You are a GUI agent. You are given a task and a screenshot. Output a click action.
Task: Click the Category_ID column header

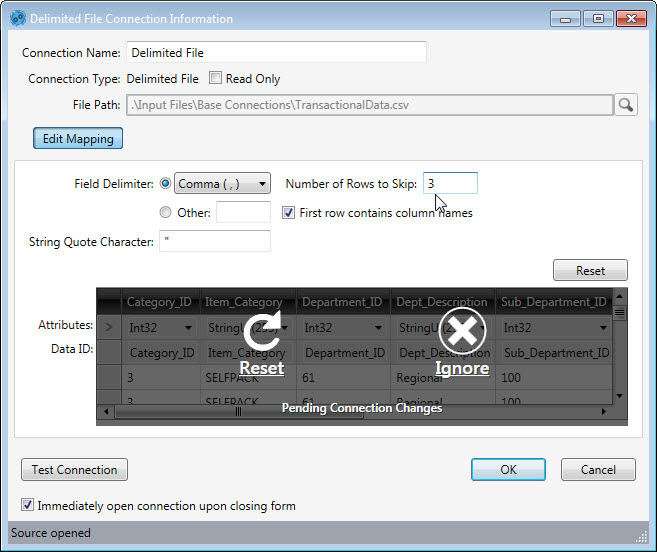pos(159,302)
